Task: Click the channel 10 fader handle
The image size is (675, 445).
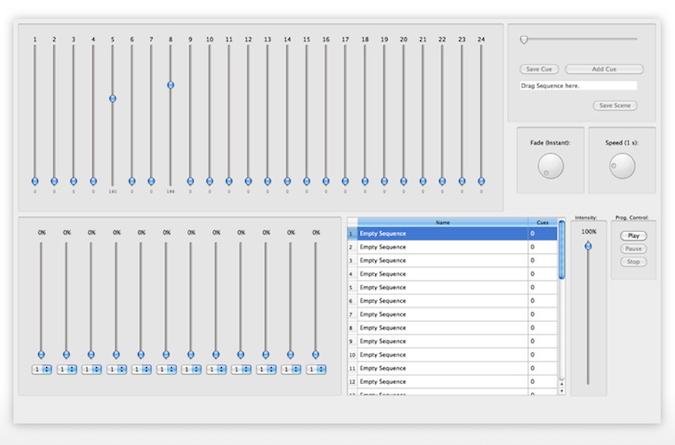Action: point(210,181)
